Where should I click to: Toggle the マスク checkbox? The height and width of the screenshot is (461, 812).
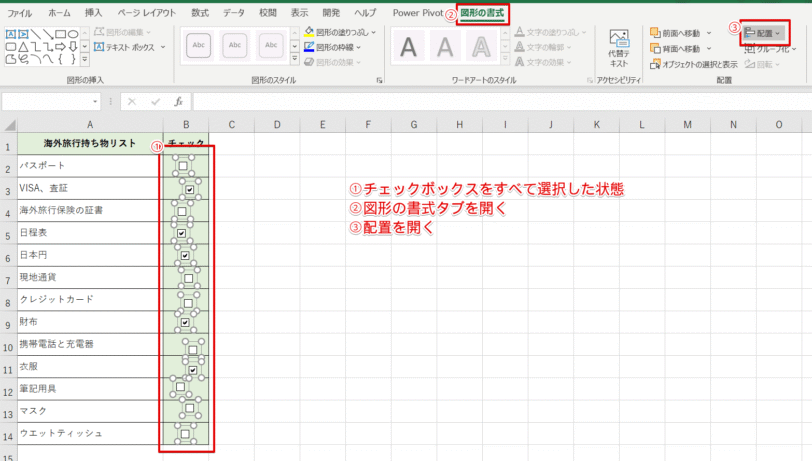click(190, 408)
